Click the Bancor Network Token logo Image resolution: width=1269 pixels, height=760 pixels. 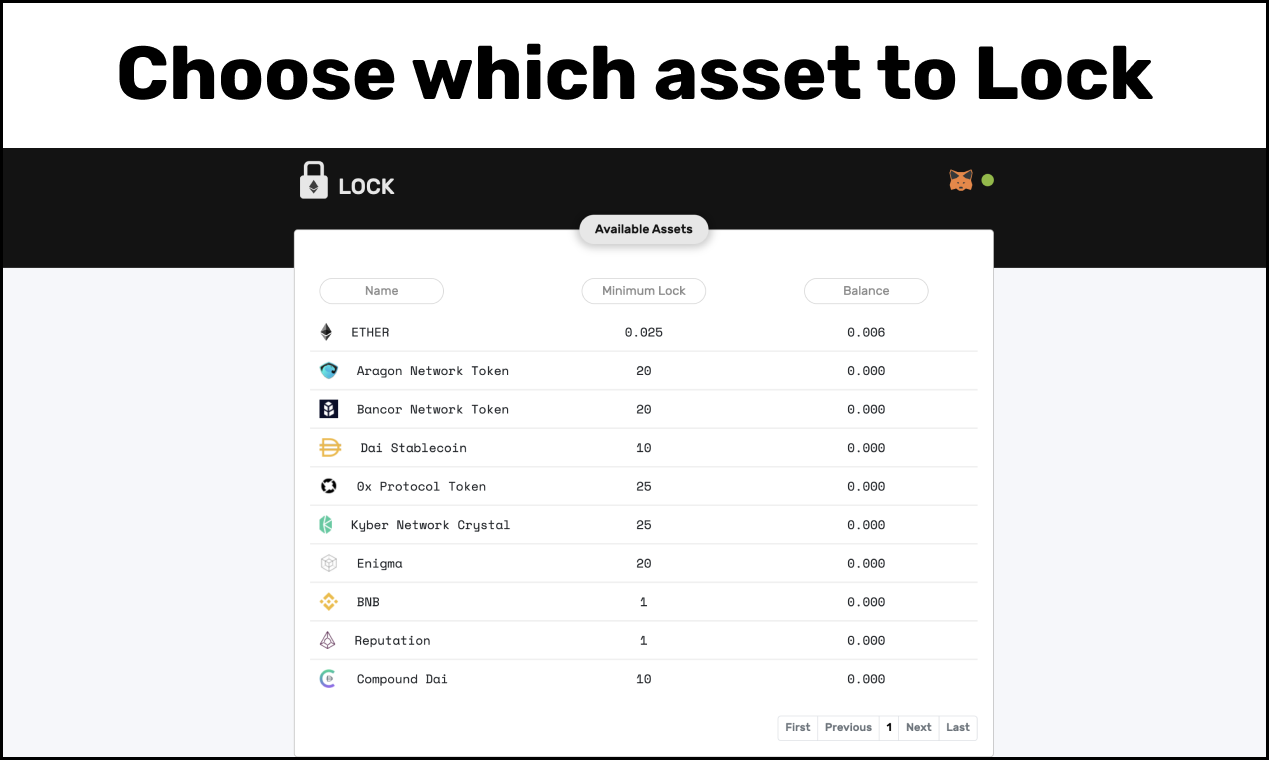point(328,409)
